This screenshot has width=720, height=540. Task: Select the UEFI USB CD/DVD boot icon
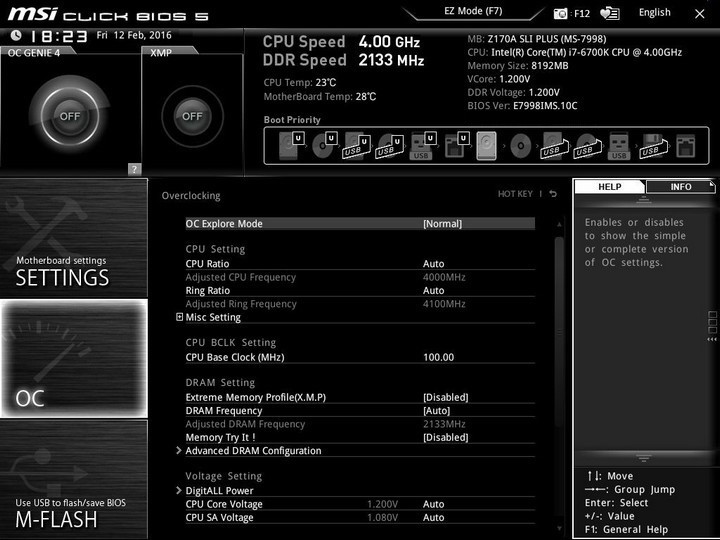coord(390,146)
